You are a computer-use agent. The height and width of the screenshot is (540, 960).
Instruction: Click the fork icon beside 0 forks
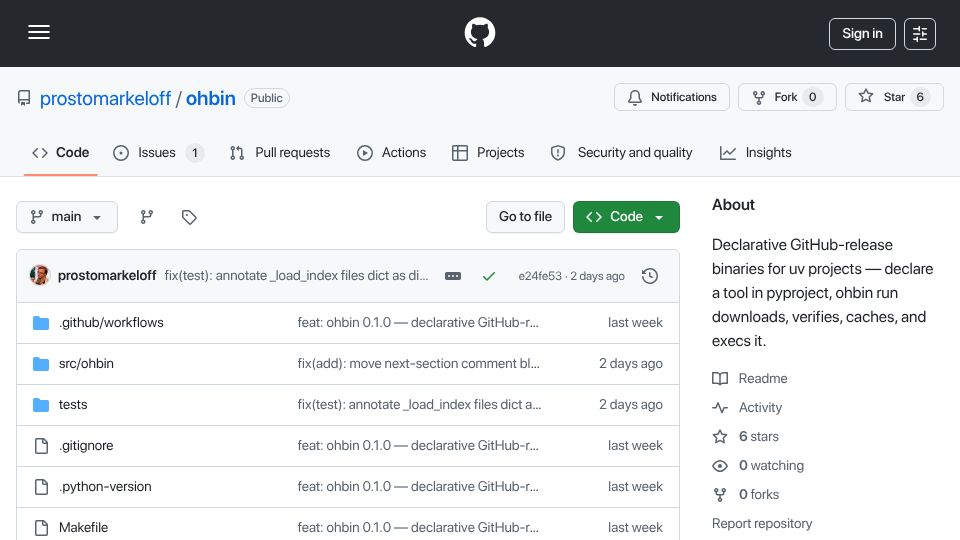[720, 495]
